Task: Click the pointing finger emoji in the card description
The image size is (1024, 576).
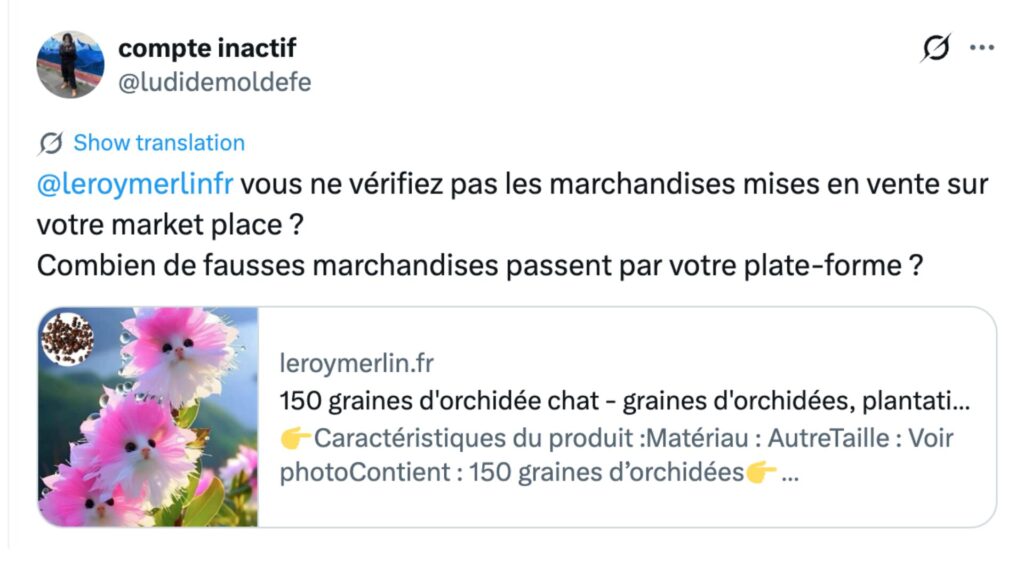Action: (x=295, y=437)
